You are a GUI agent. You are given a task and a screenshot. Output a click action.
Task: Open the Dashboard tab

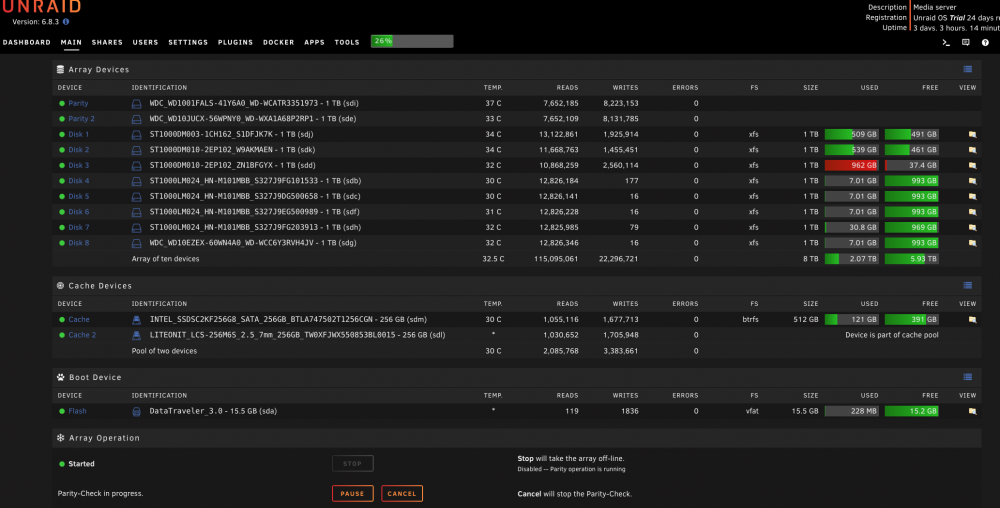(27, 42)
